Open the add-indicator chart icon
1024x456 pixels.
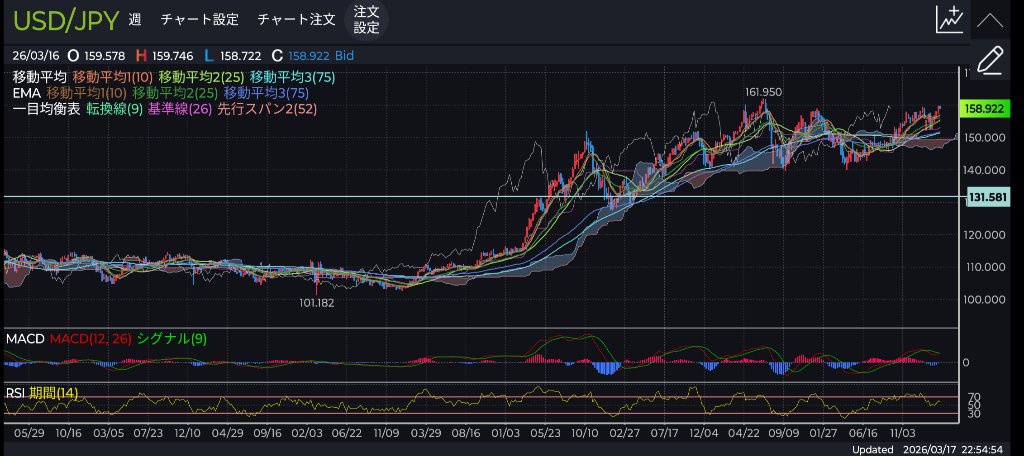click(949, 19)
